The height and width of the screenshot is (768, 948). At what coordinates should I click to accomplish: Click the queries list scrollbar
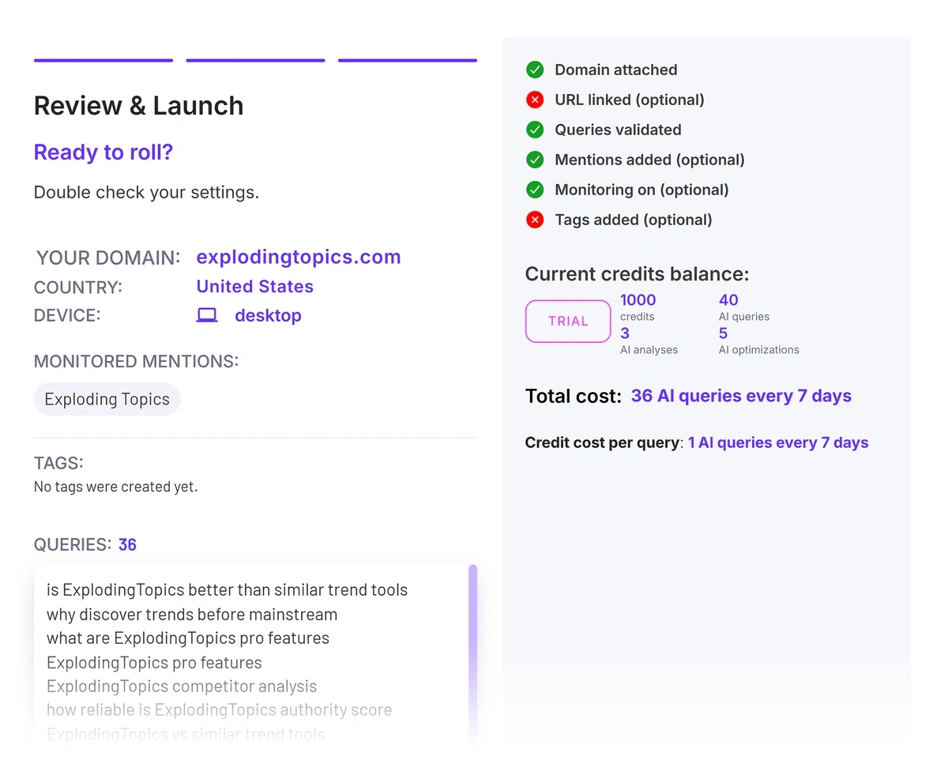pos(473,640)
